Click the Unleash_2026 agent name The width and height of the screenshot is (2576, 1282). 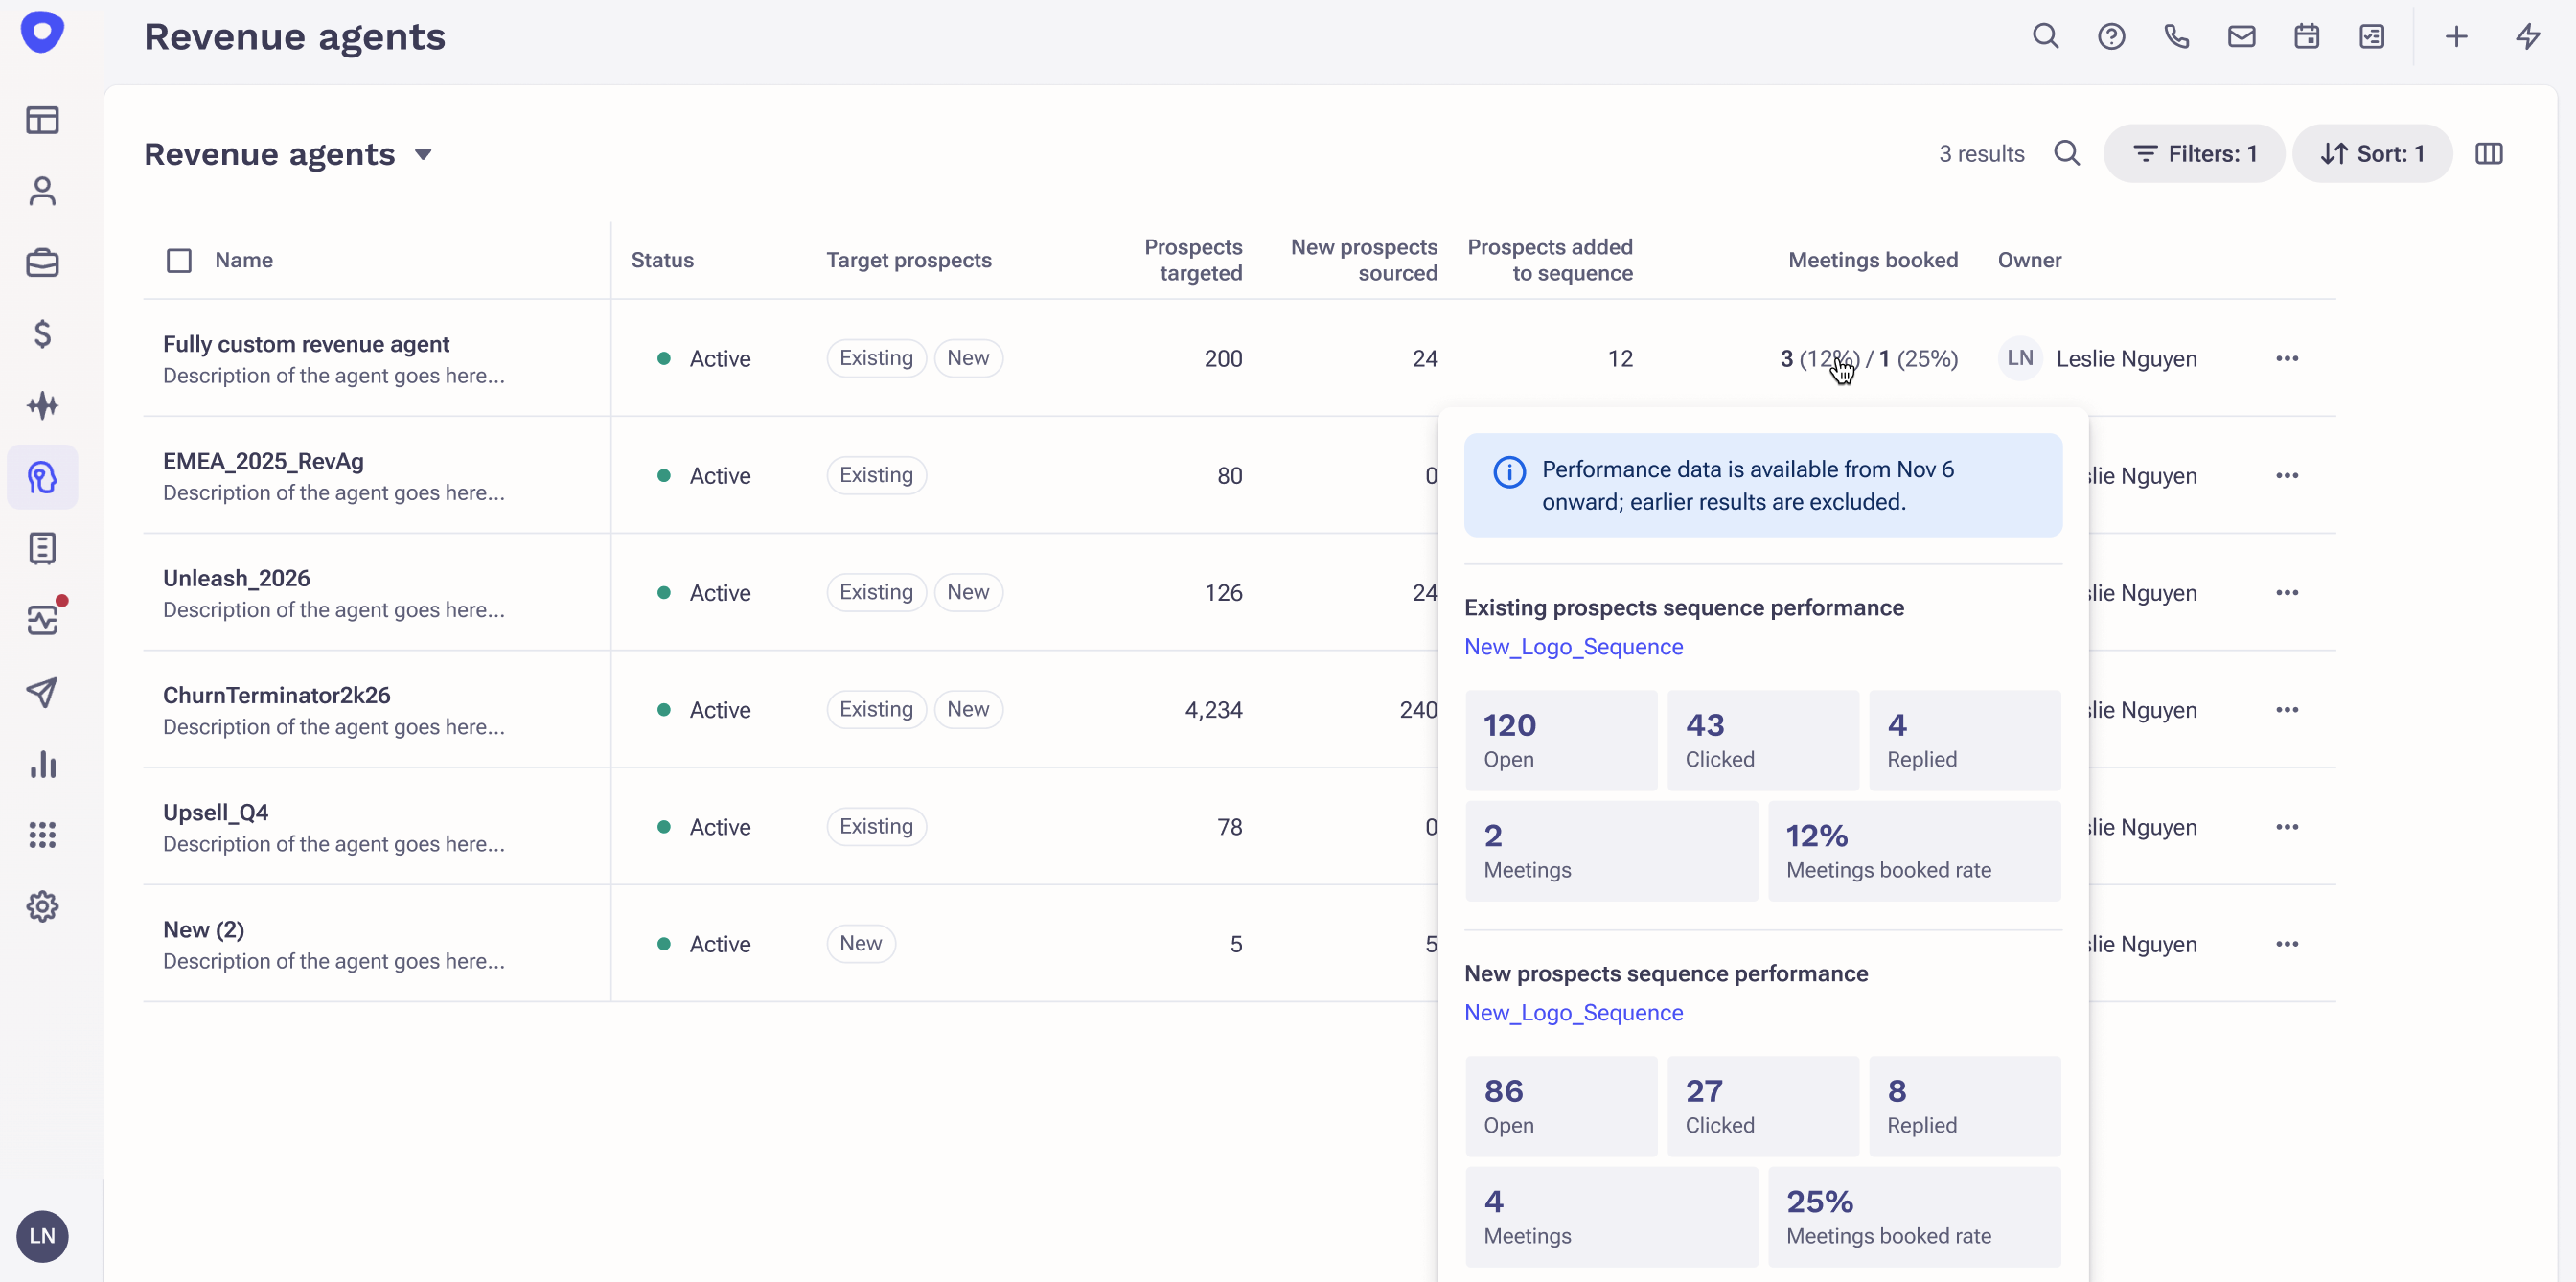click(236, 578)
